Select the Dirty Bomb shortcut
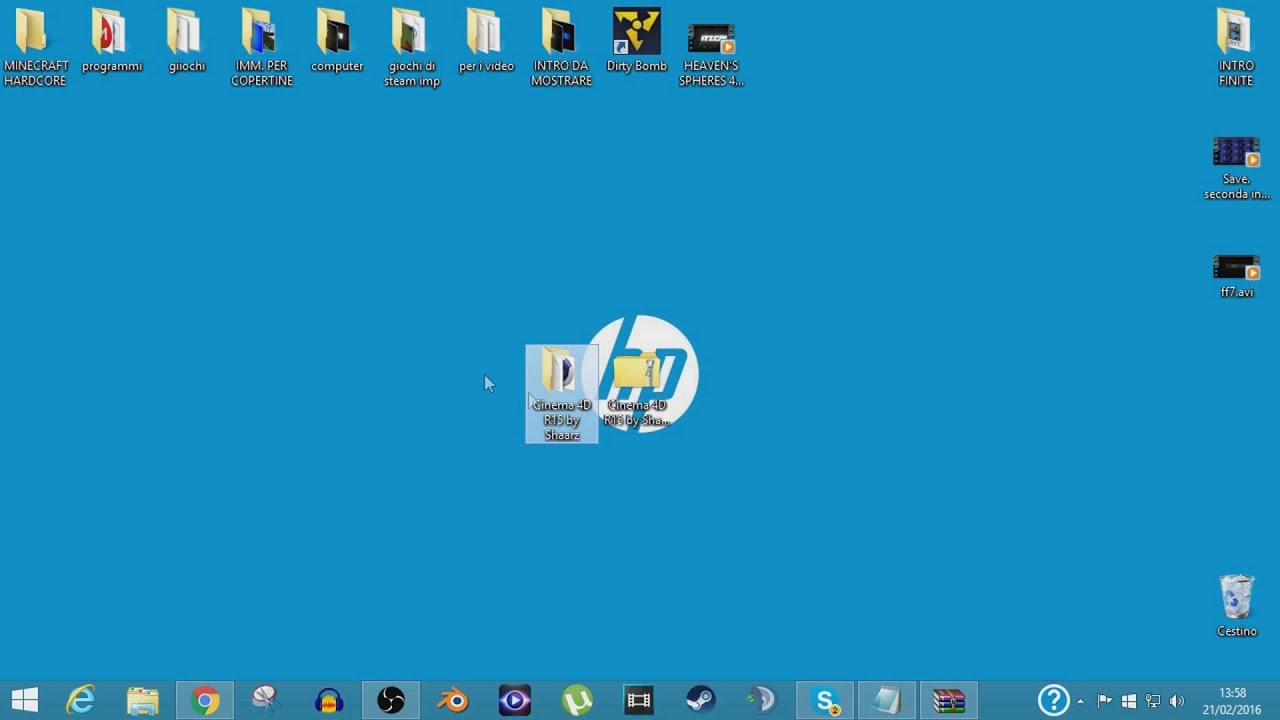This screenshot has height=720, width=1280. point(636,42)
